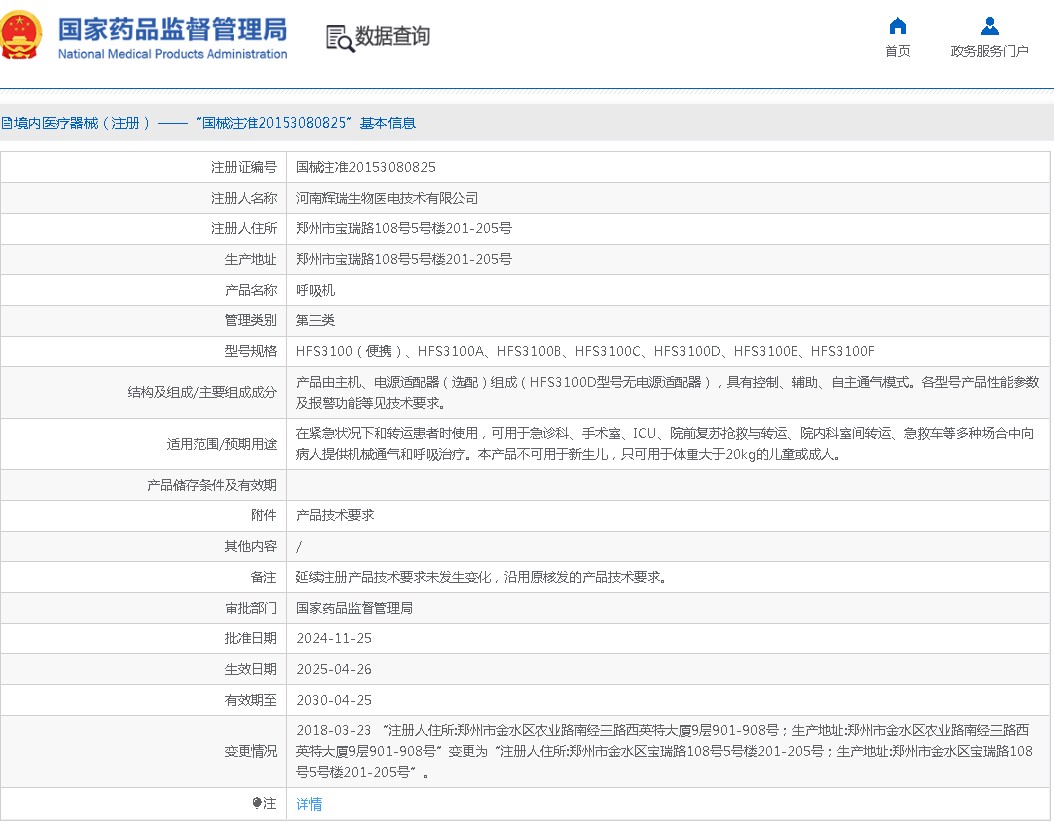The height and width of the screenshot is (822, 1054).
Task: Click the approval date 2024-11-25
Action: (x=334, y=638)
